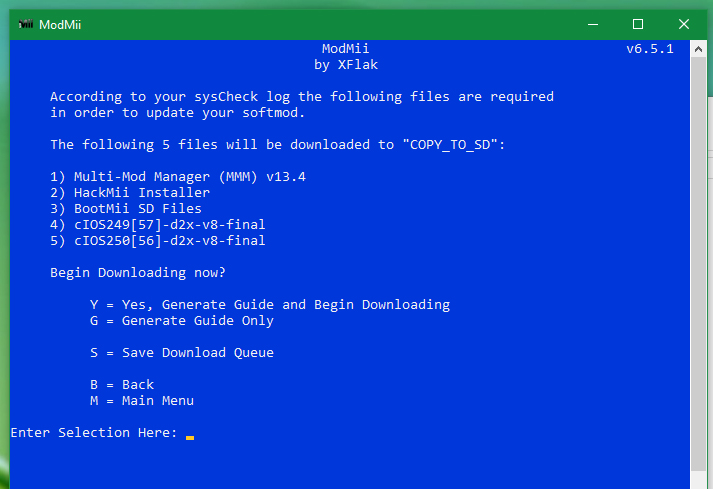Select the 'Generate Guide Only' option line
The width and height of the screenshot is (713, 489).
tap(181, 321)
